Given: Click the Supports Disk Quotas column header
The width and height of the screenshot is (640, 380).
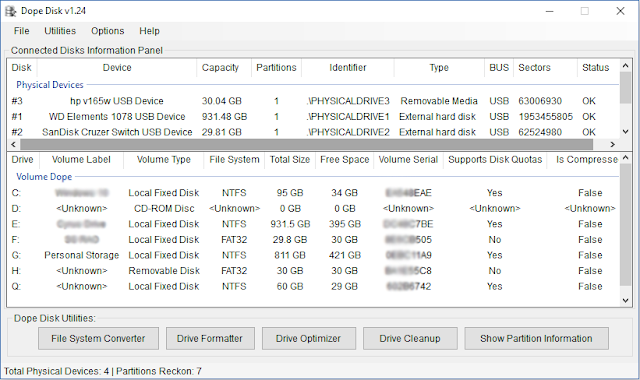Looking at the screenshot, I should [x=495, y=160].
